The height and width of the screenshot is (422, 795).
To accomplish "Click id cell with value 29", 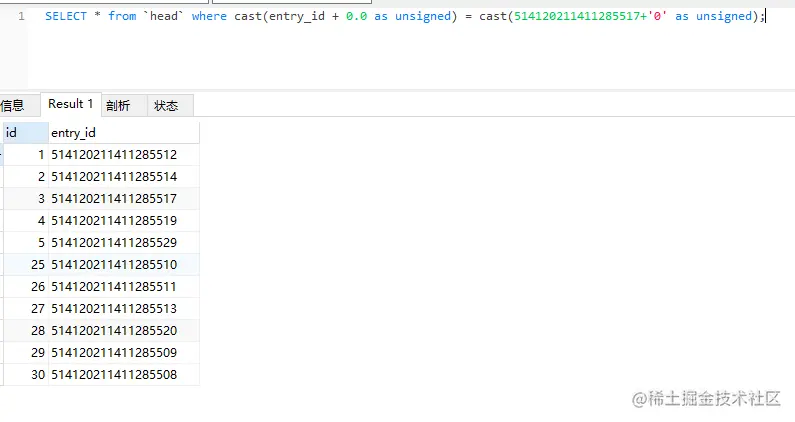I will coord(25,353).
